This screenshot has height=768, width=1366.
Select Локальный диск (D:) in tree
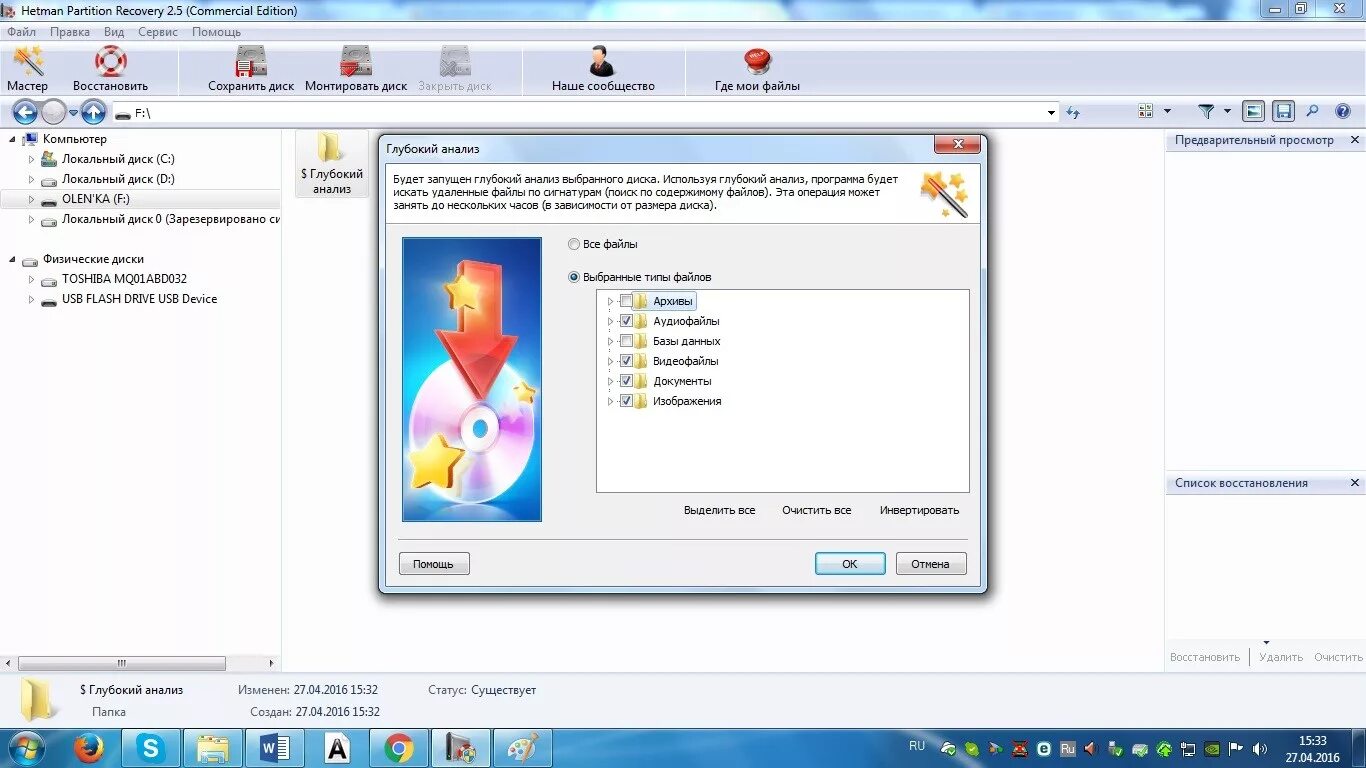118,179
